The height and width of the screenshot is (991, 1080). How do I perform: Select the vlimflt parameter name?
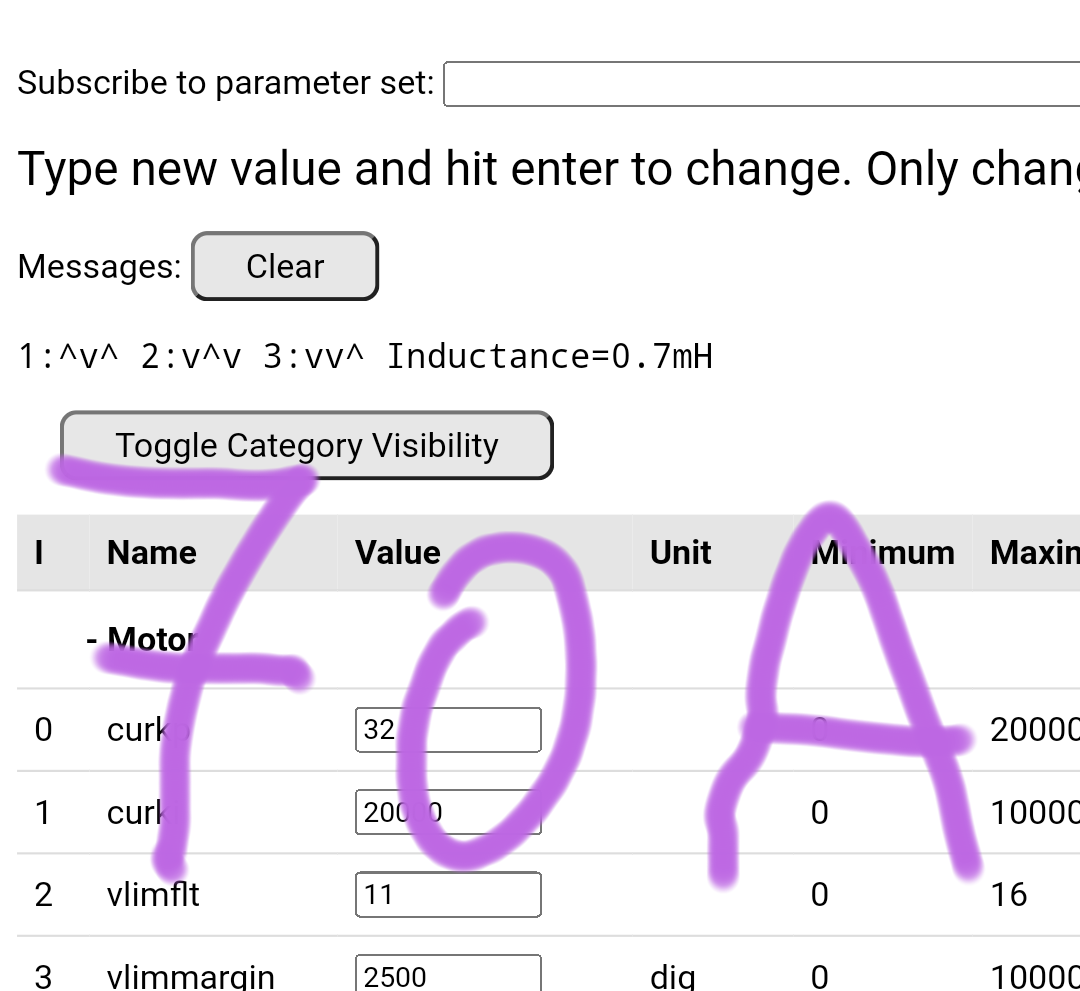coord(153,894)
